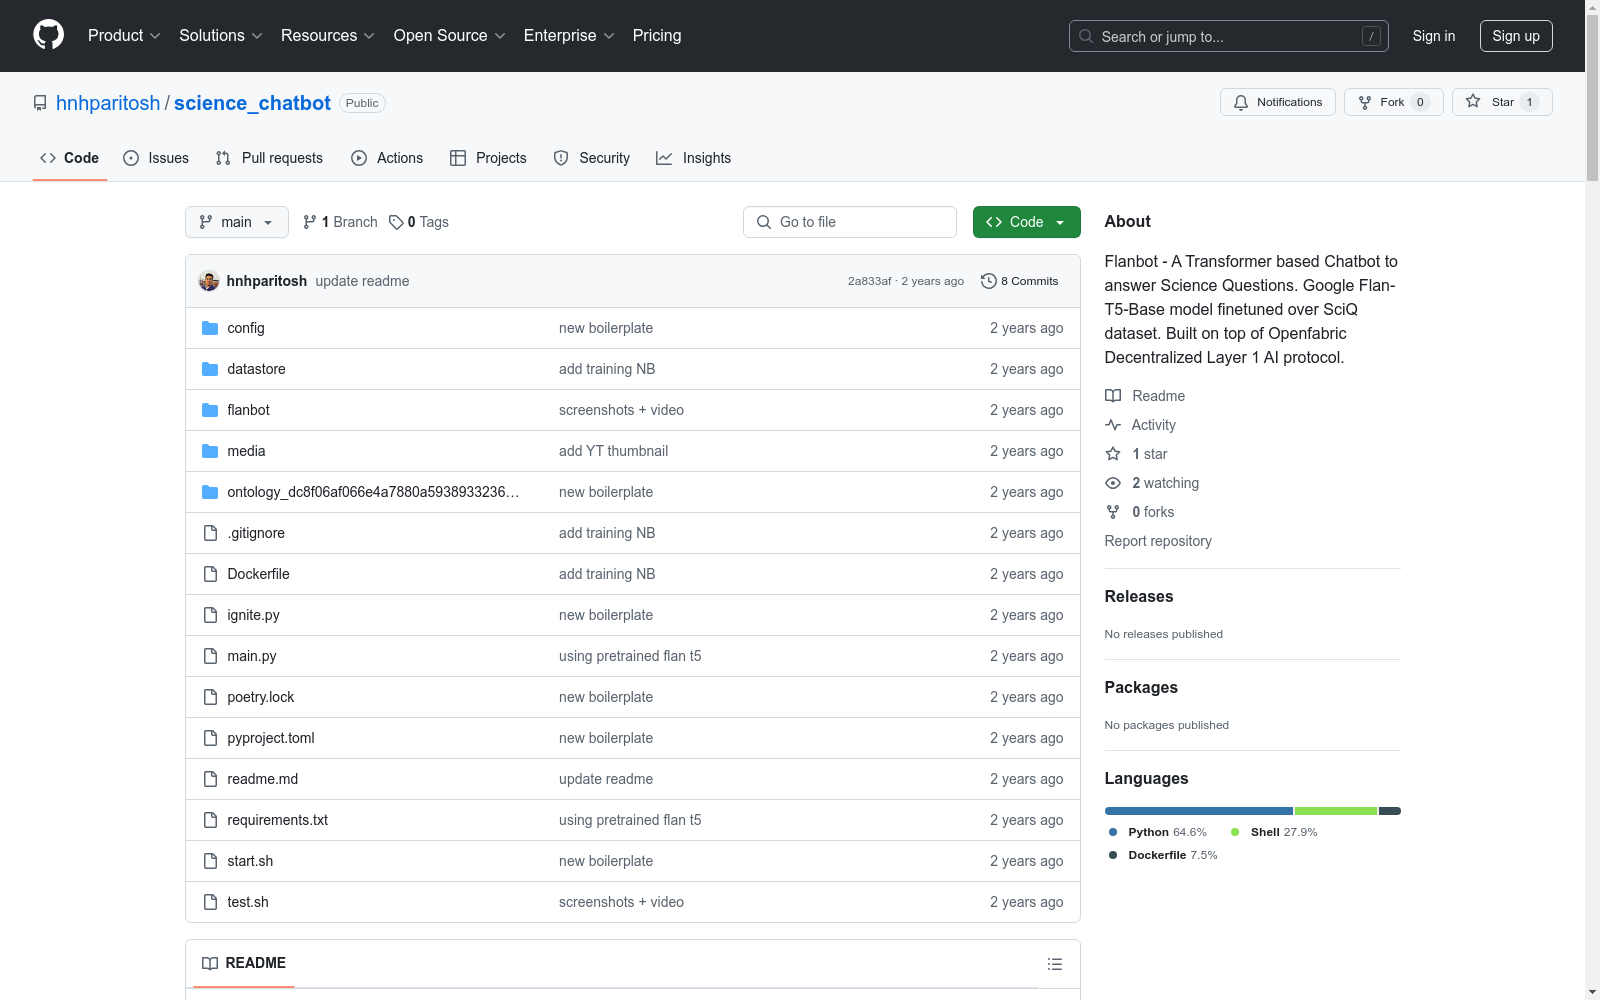This screenshot has width=1600, height=1000.
Task: Click the Sign up button
Action: [1516, 36]
